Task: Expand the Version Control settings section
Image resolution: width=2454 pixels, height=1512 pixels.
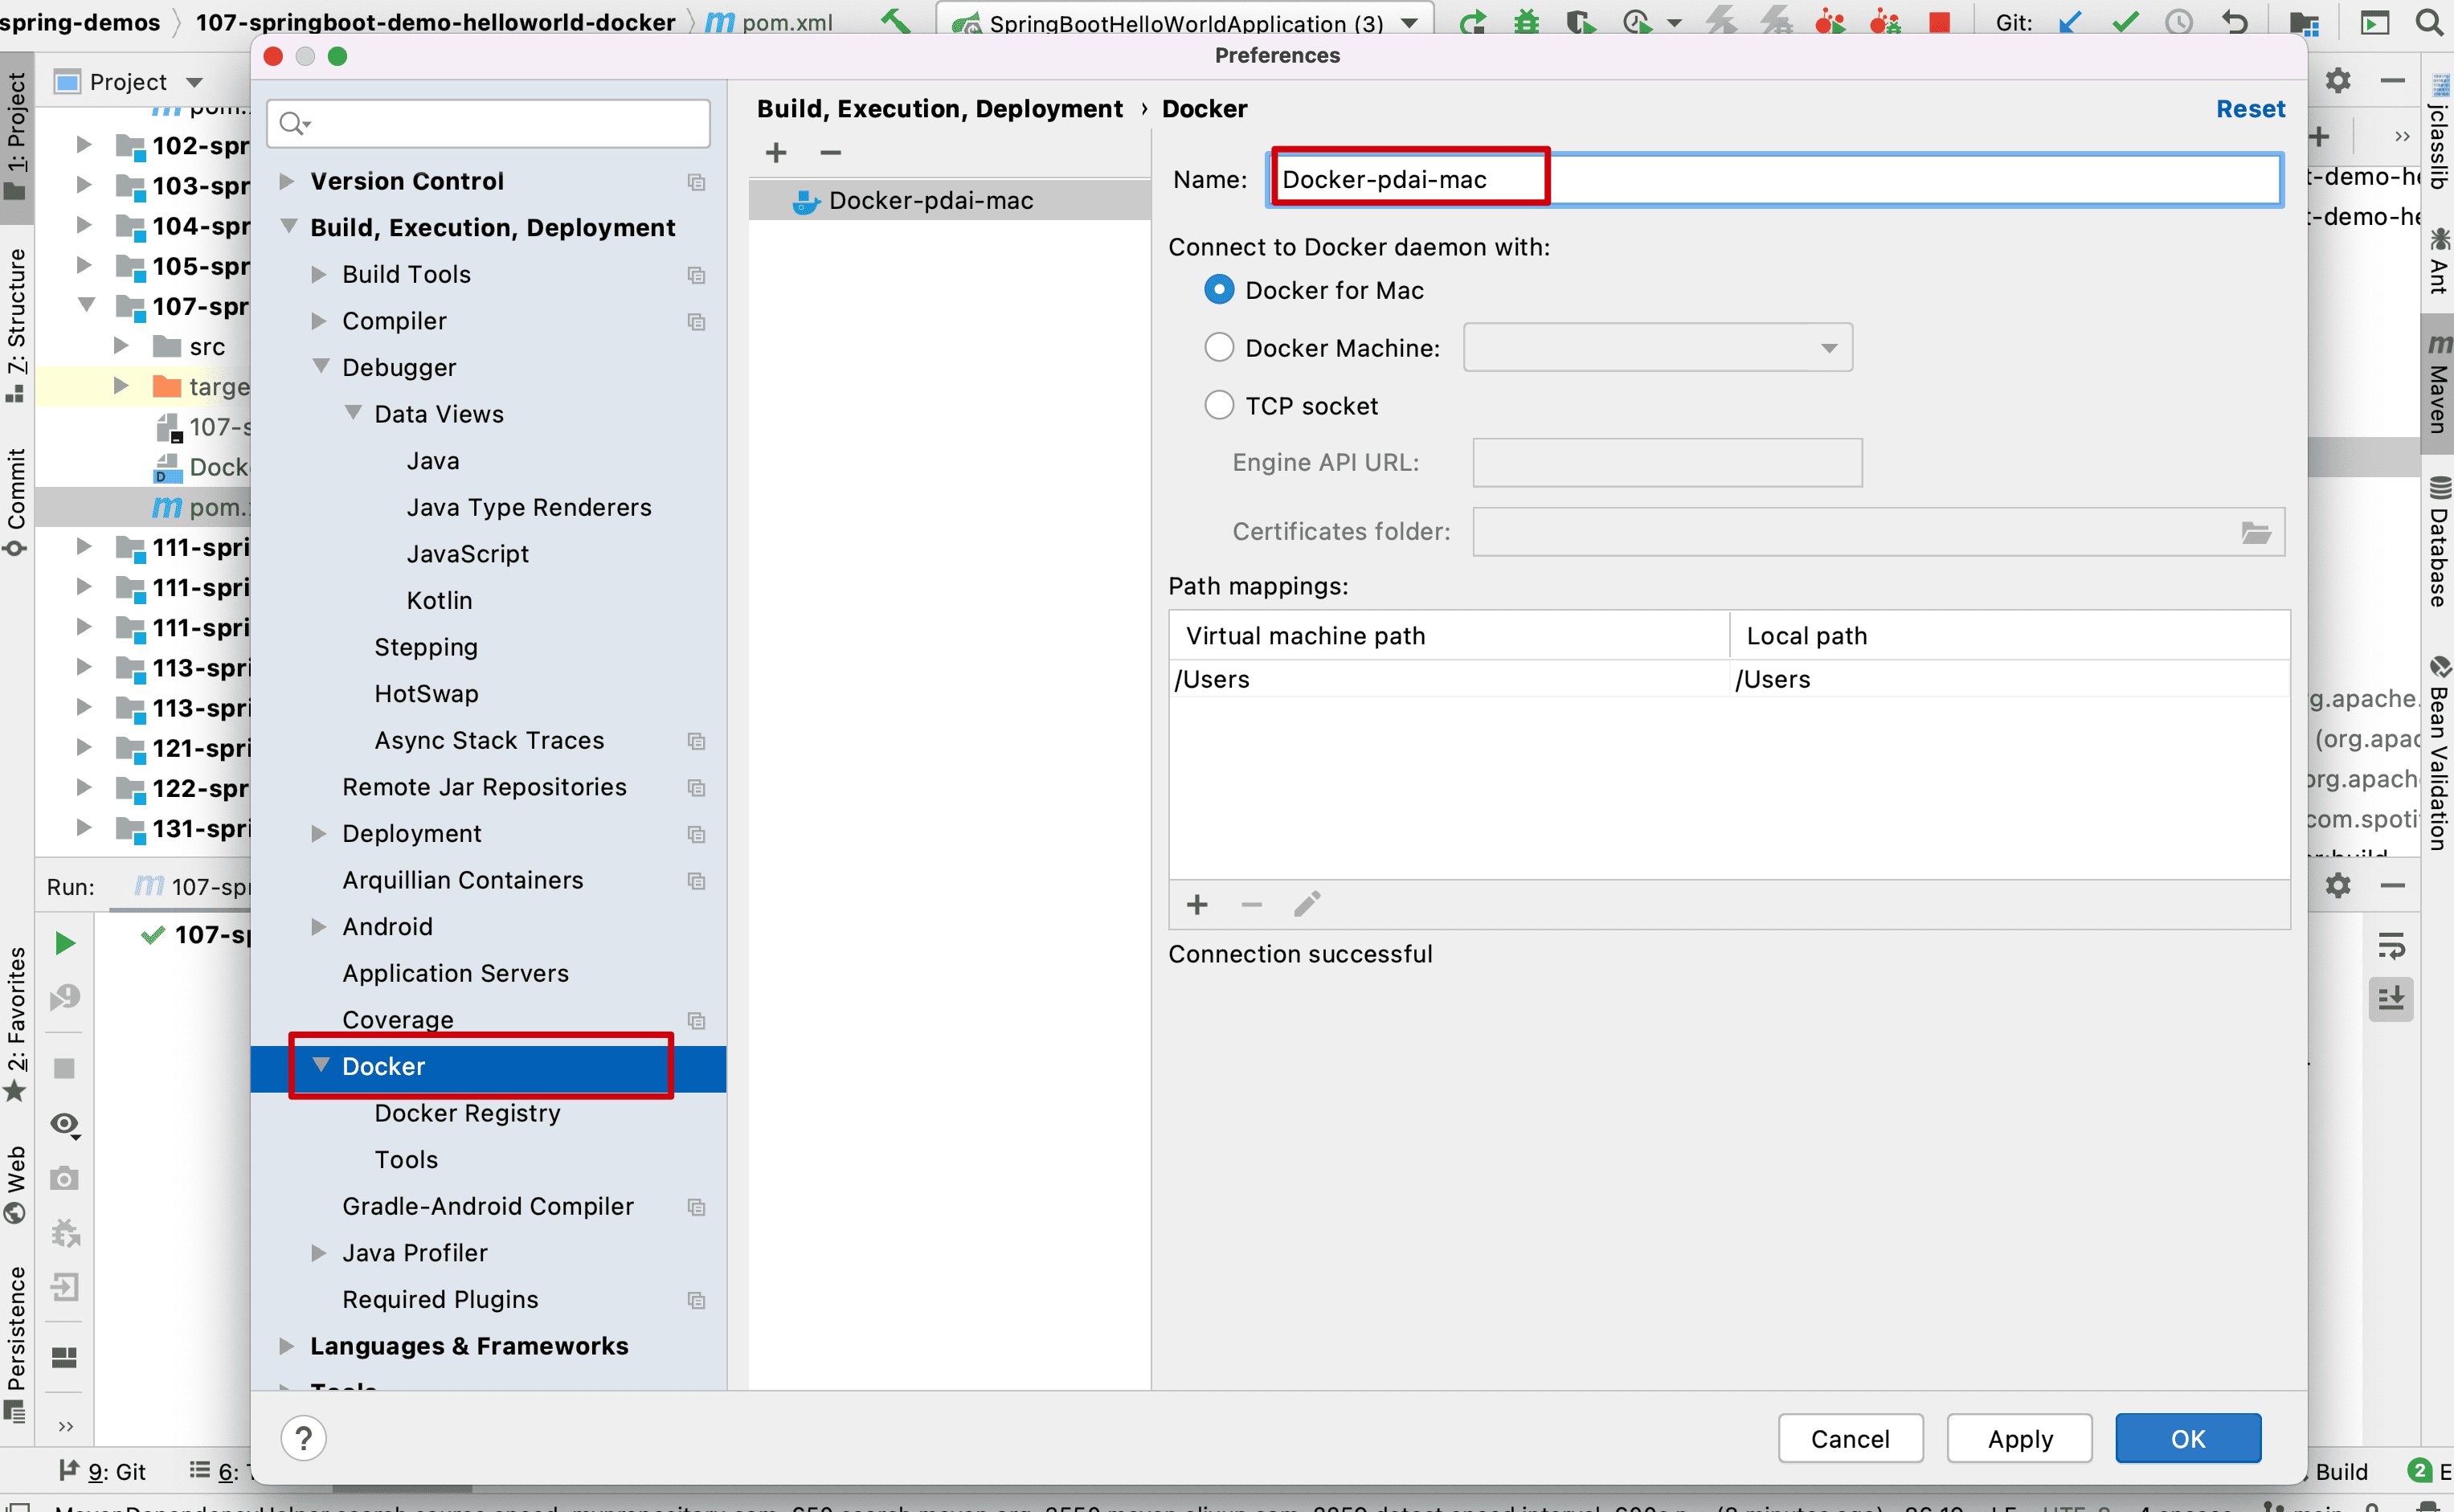Action: point(287,181)
